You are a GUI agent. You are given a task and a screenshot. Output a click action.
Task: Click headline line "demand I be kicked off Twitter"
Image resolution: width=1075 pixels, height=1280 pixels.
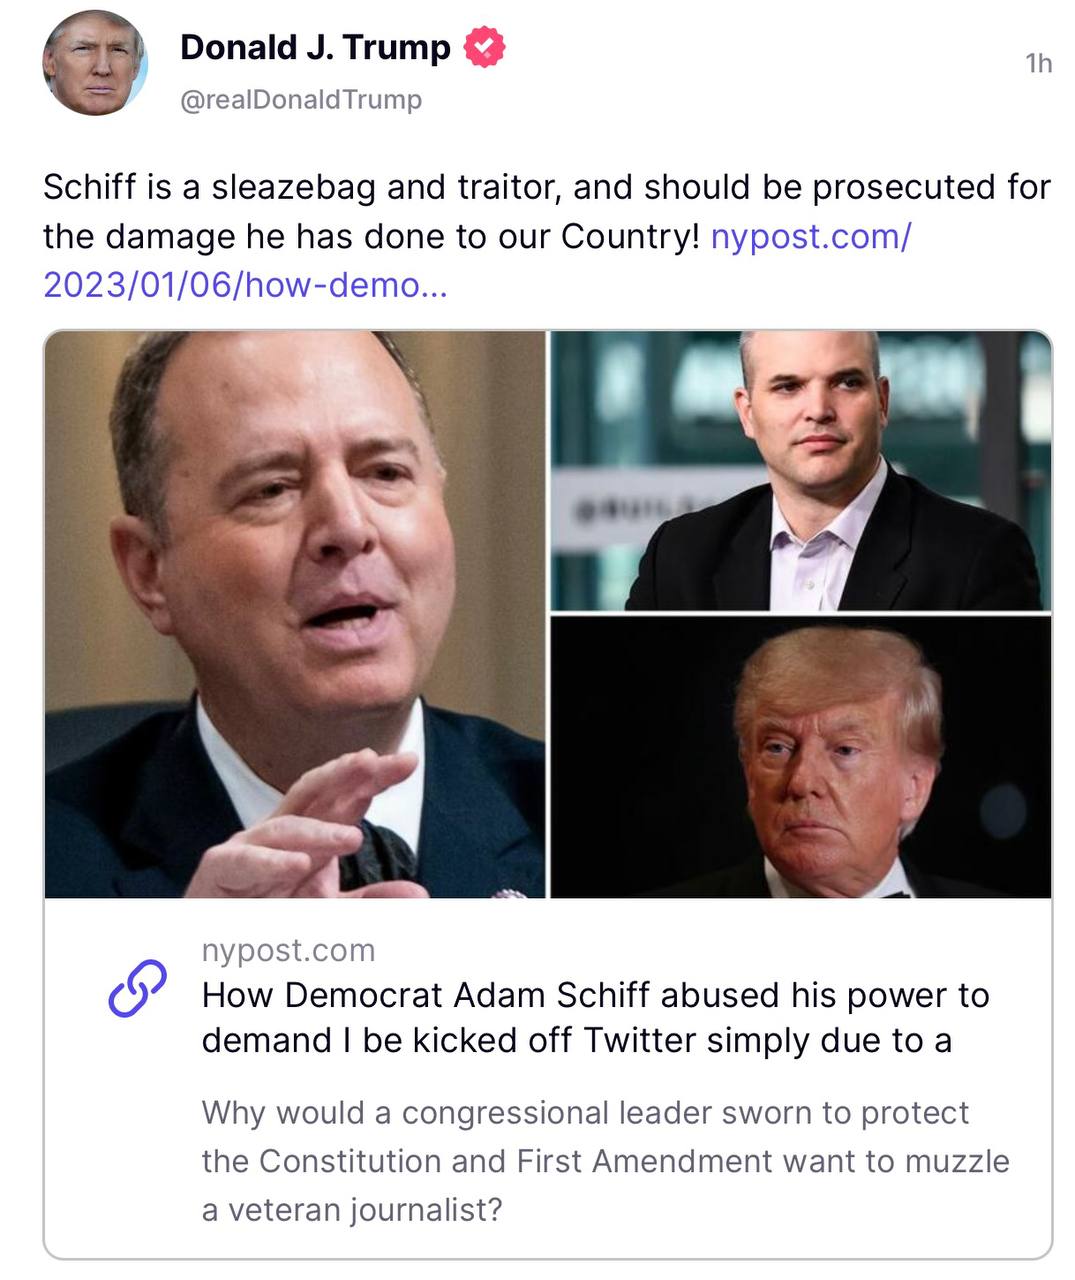(x=576, y=1040)
